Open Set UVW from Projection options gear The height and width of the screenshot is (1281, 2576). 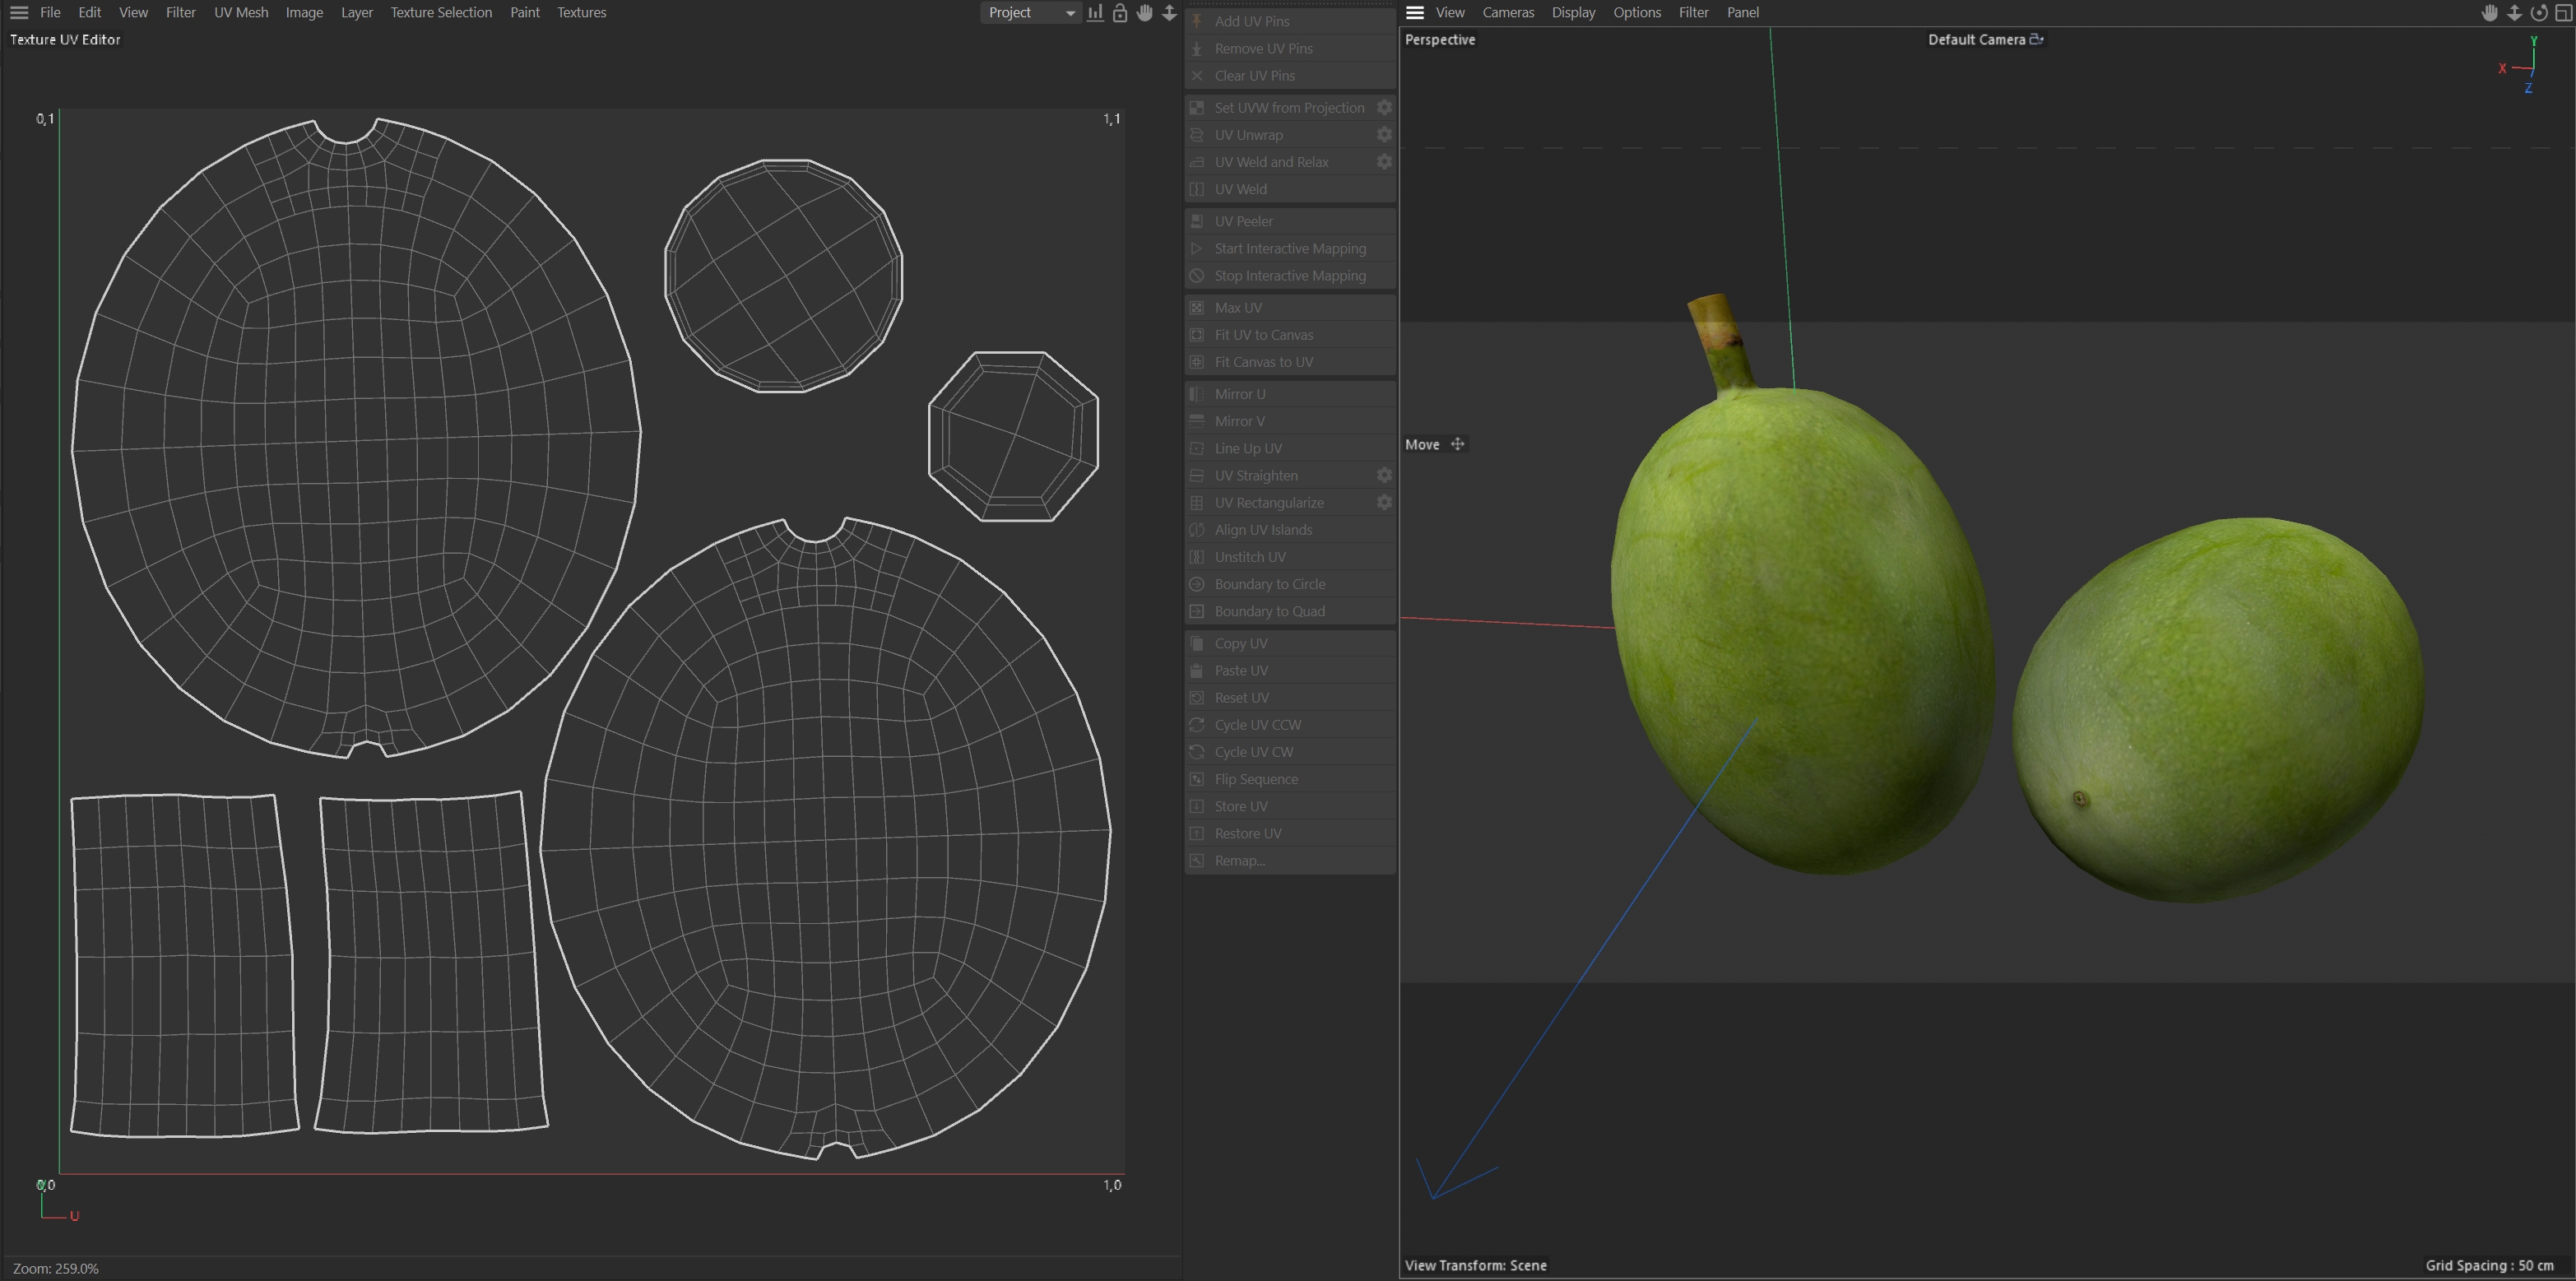pyautogui.click(x=1384, y=108)
